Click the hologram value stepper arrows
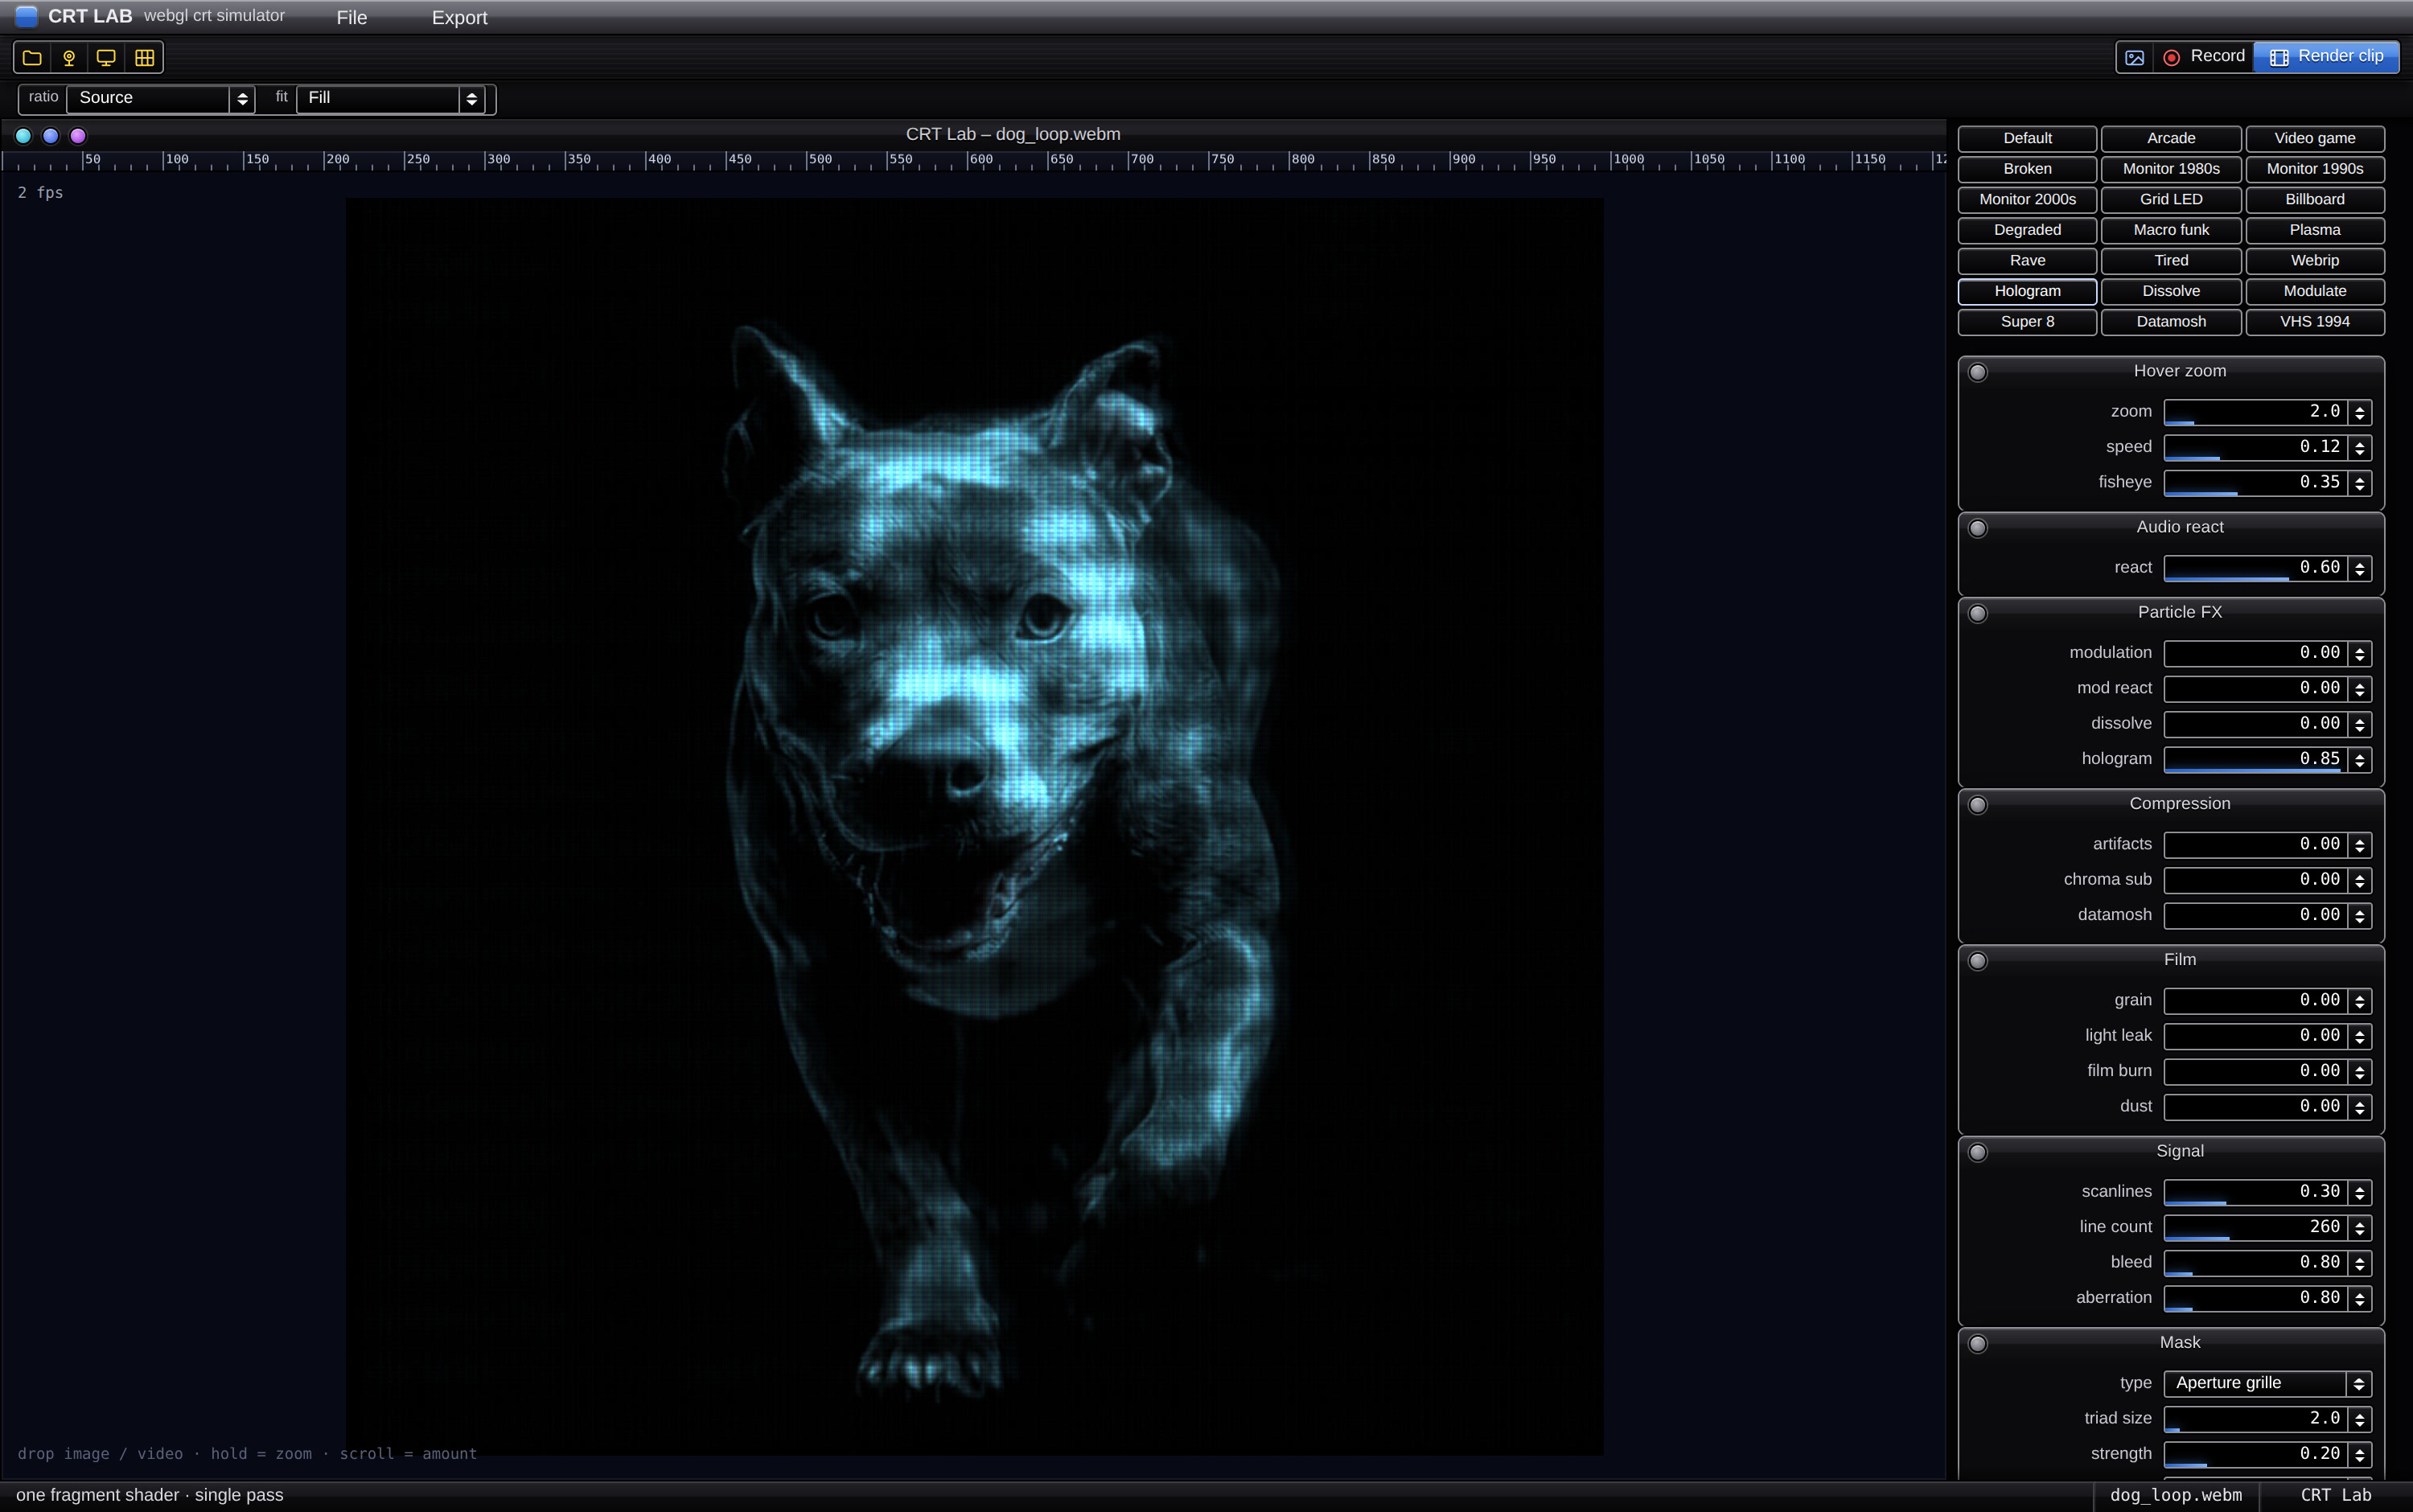2413x1512 pixels. pos(2359,760)
